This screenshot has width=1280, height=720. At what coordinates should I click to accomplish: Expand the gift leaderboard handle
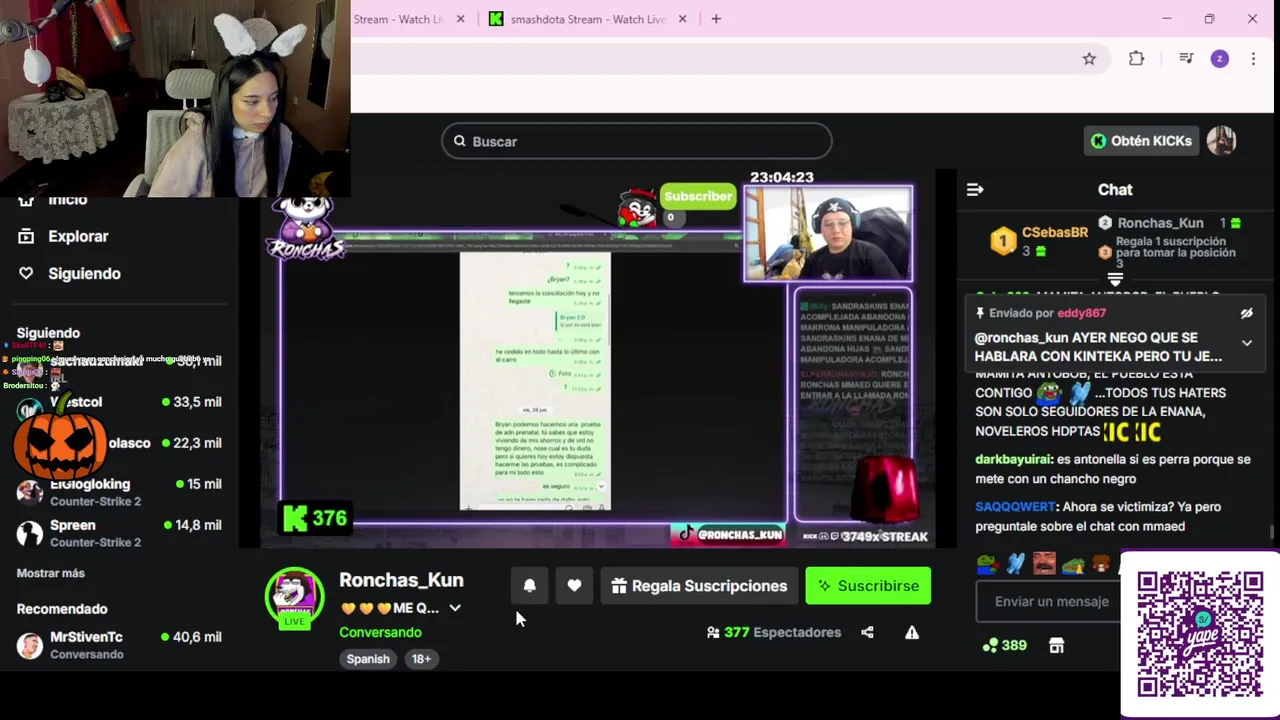click(x=1115, y=279)
